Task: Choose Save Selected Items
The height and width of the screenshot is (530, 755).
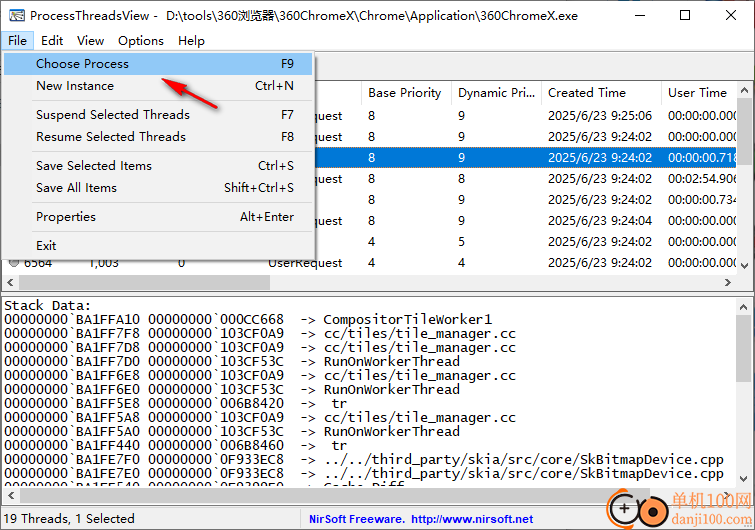Action: click(158, 166)
